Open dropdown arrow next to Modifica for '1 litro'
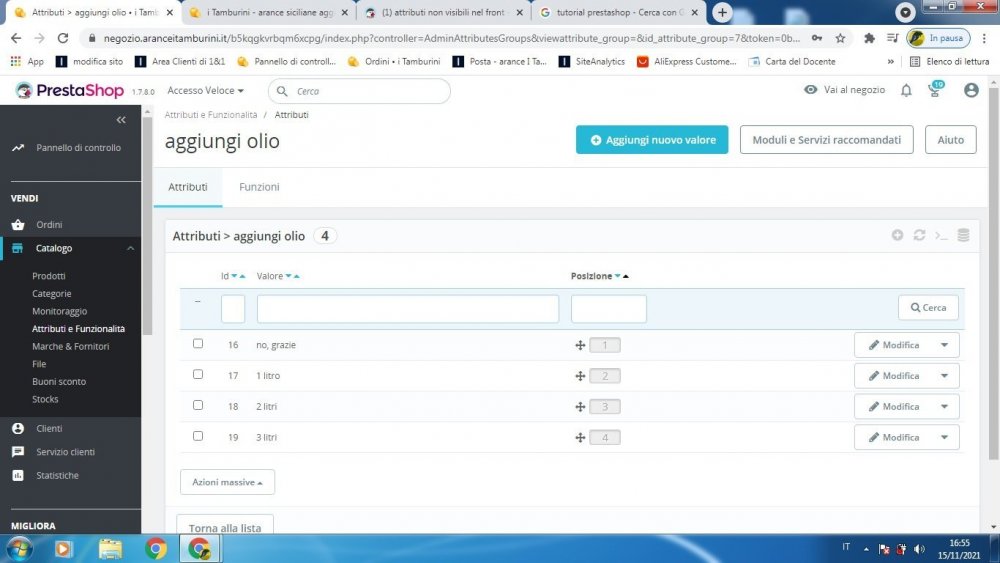The width and height of the screenshot is (1000, 563). click(x=945, y=376)
